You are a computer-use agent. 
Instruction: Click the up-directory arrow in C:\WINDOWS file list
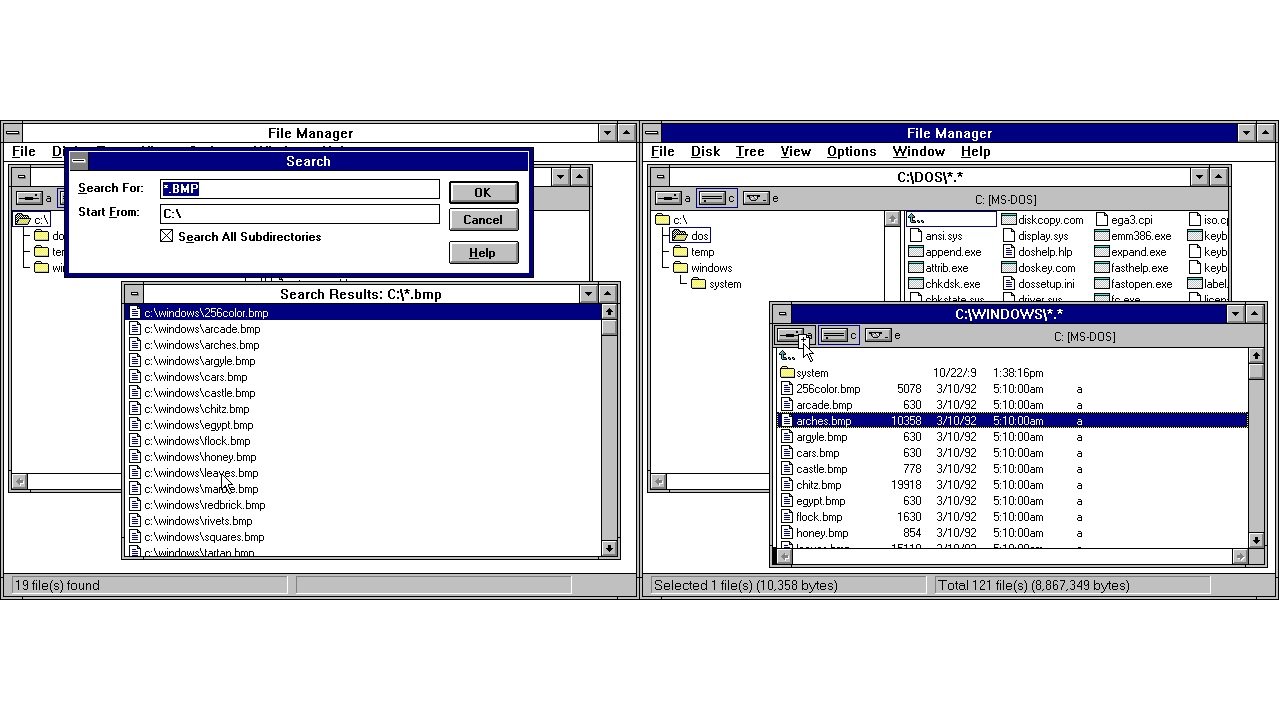point(787,356)
